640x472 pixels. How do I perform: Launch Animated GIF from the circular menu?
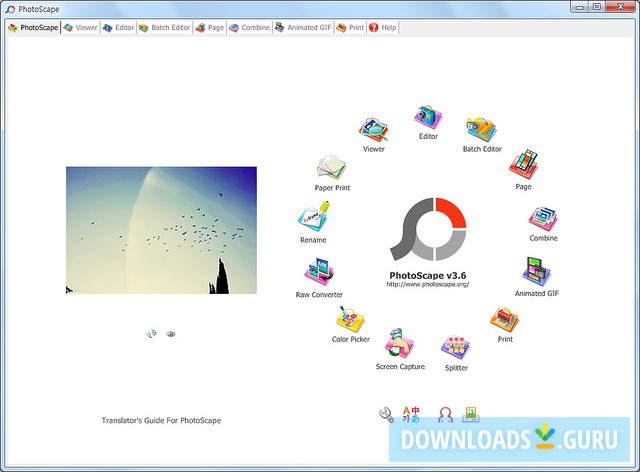(x=536, y=272)
